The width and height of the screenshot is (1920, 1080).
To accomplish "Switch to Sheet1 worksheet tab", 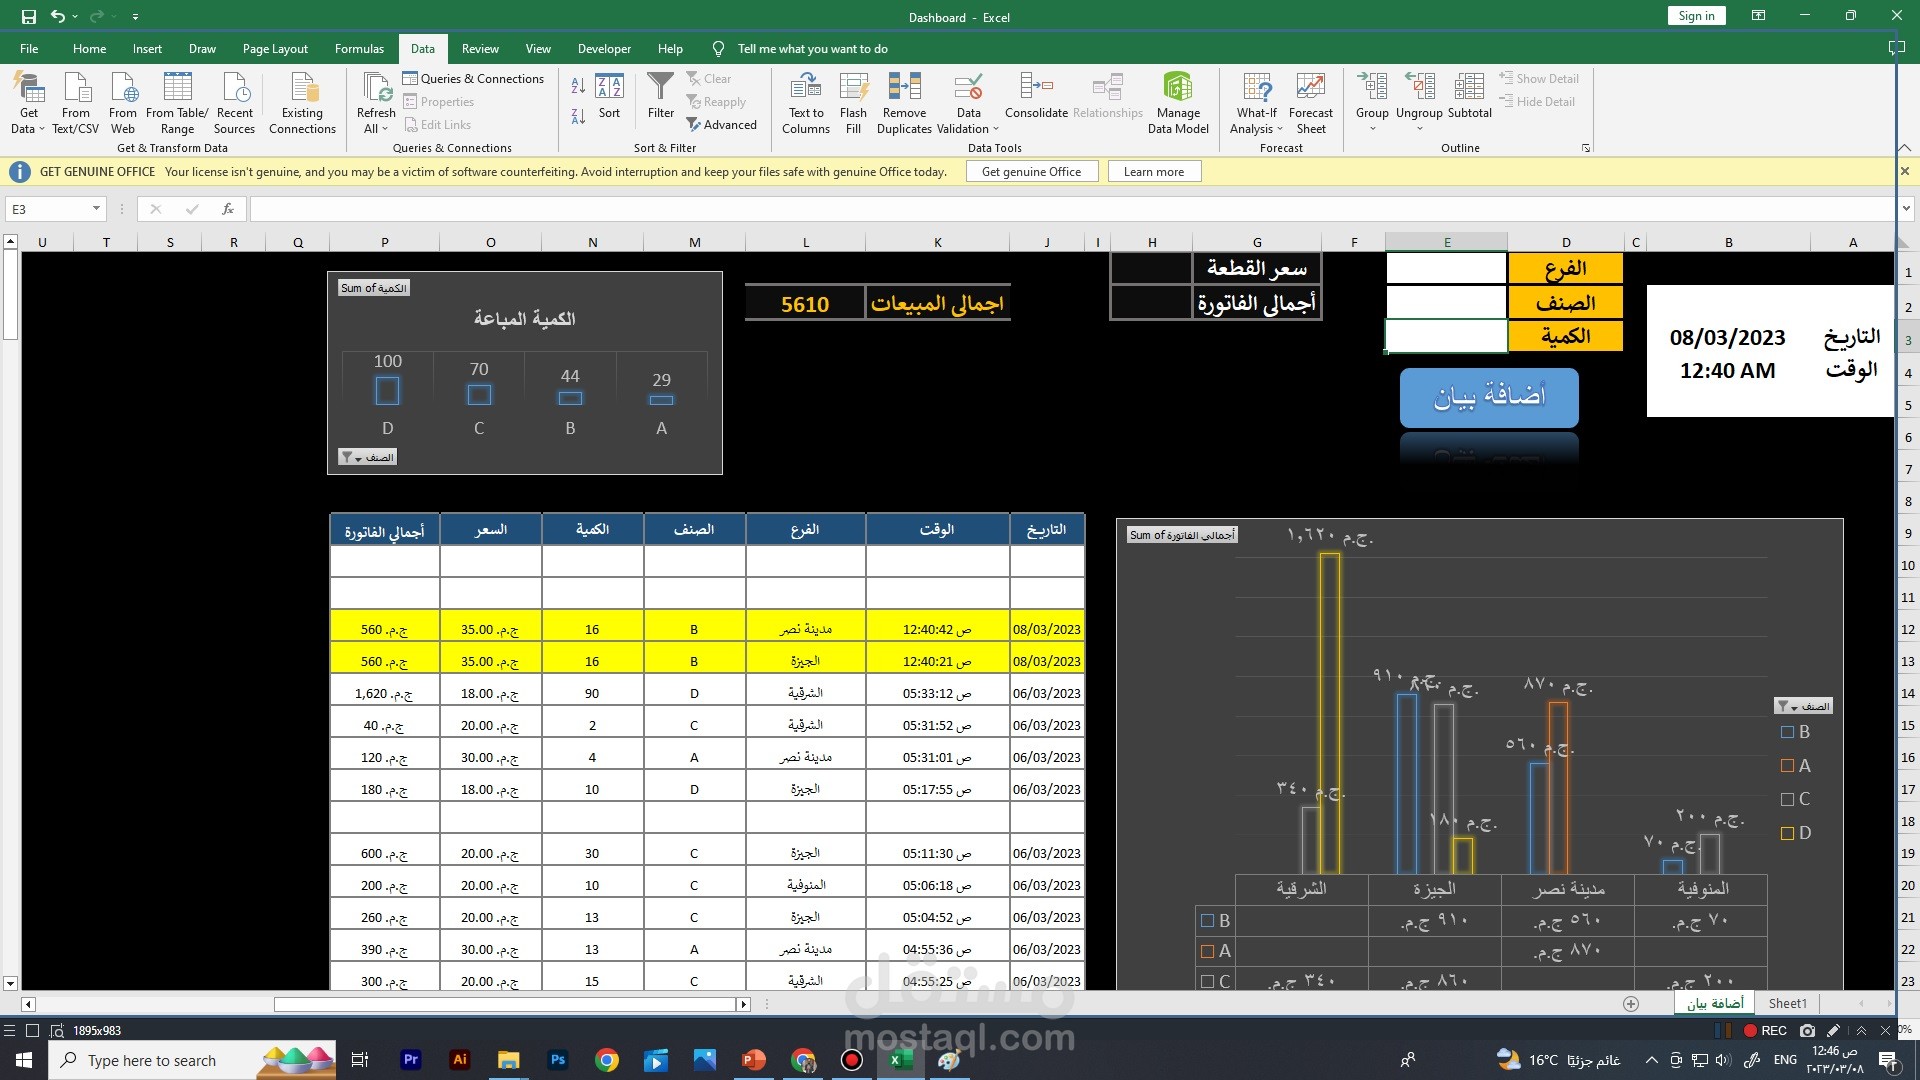I will point(1787,1003).
